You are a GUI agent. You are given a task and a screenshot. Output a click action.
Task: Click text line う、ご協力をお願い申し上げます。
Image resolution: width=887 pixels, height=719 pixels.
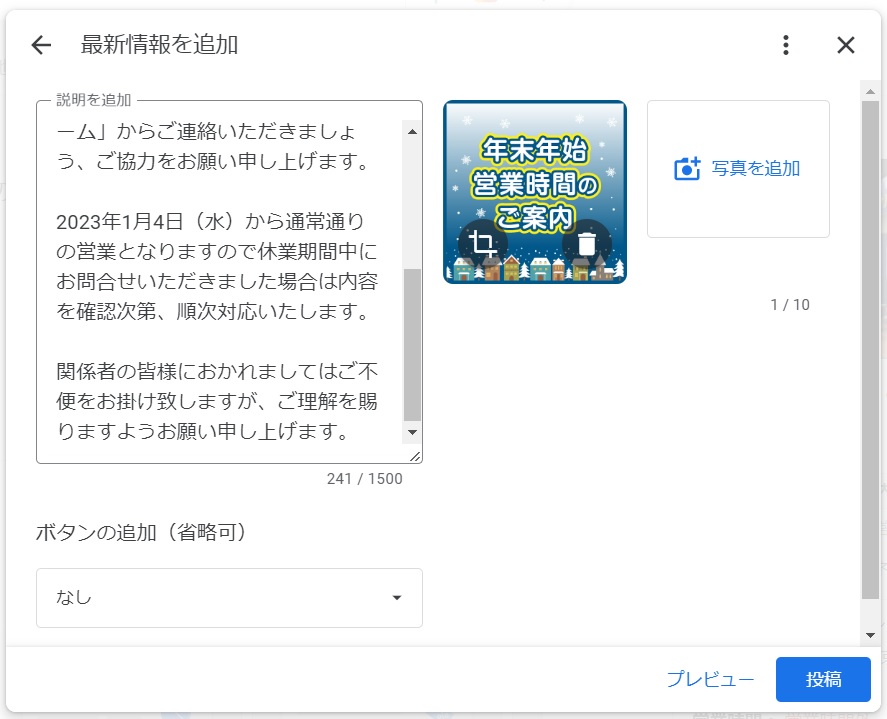pyautogui.click(x=213, y=161)
